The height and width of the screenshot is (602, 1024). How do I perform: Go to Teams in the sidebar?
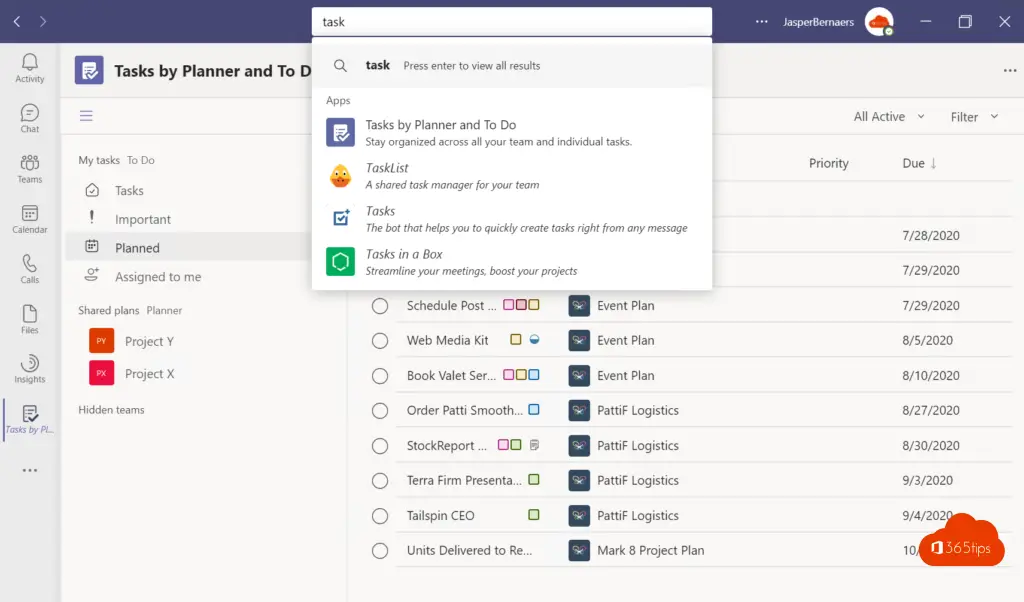[x=29, y=168]
